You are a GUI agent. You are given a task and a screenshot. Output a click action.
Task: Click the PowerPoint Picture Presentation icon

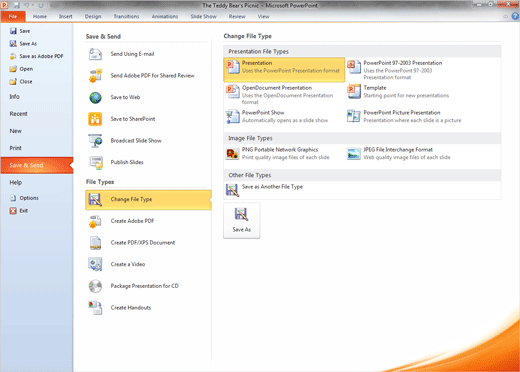354,116
